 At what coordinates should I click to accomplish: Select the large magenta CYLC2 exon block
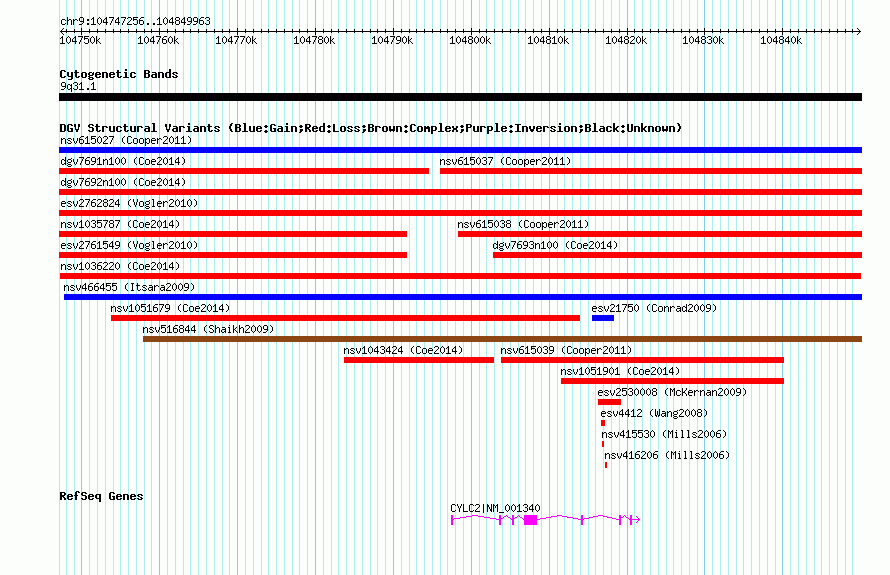531,520
